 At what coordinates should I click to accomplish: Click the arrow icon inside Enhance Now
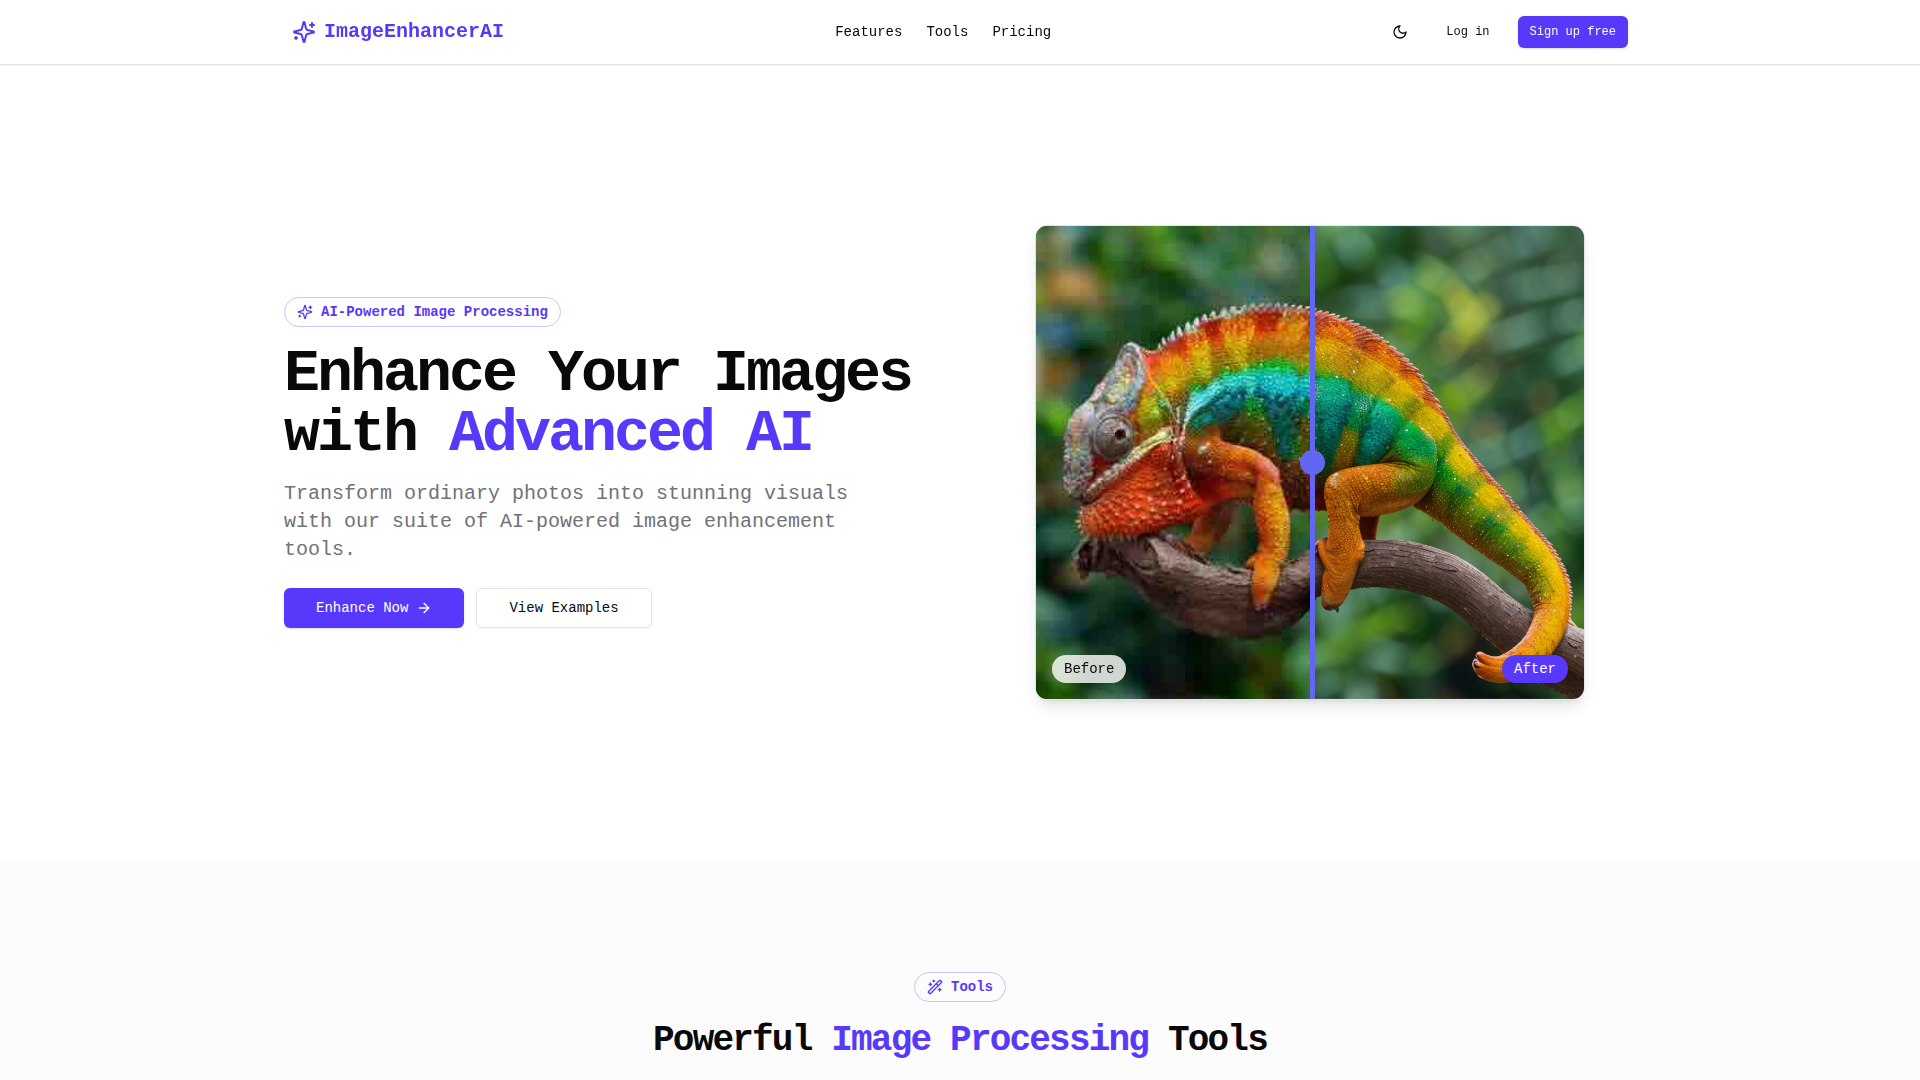(x=424, y=608)
